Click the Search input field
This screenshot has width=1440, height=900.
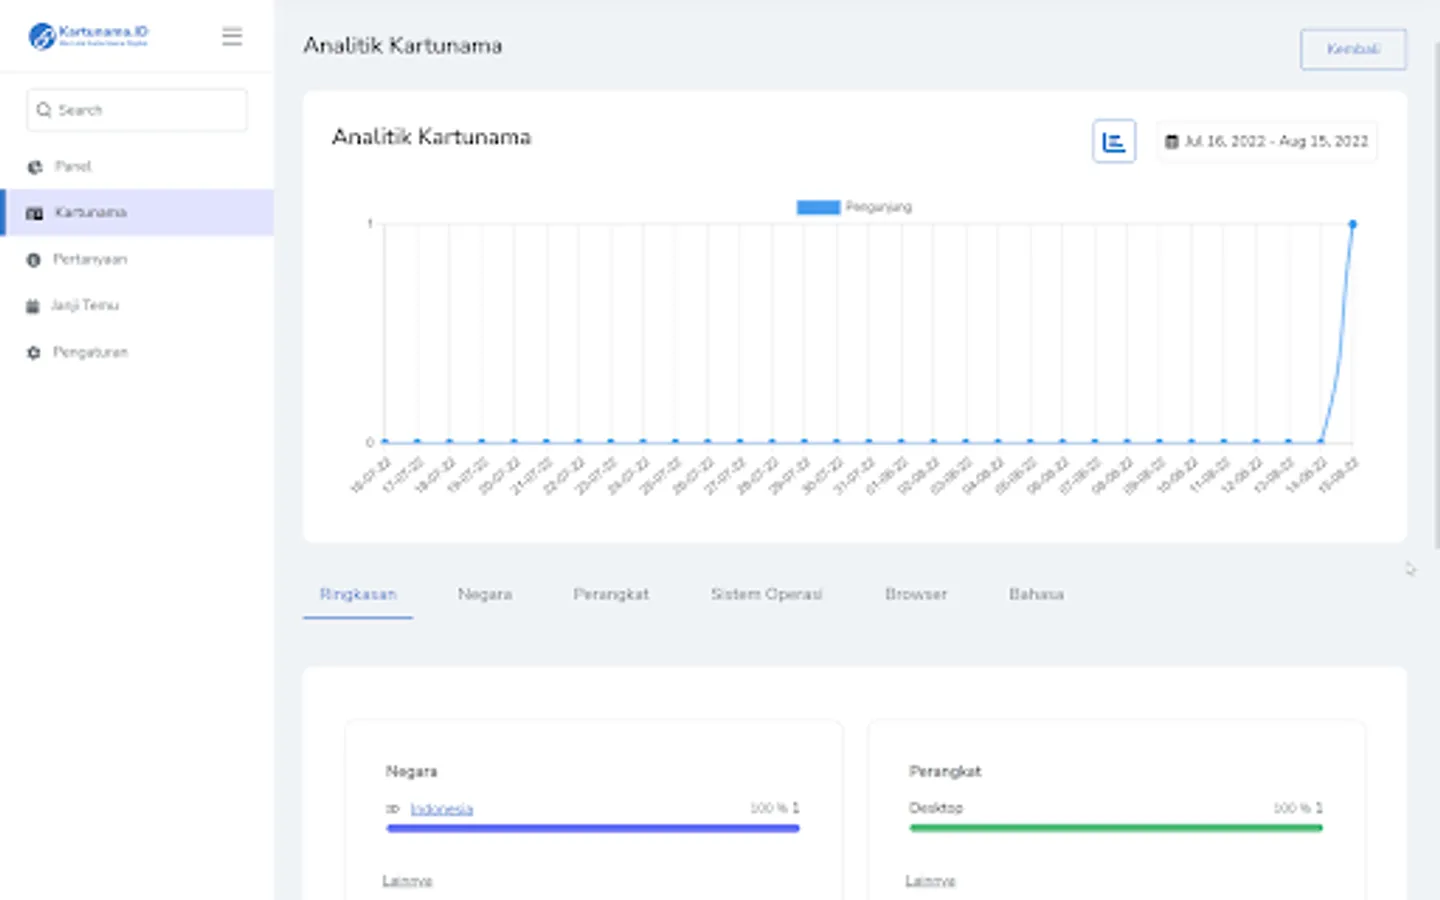click(x=137, y=110)
